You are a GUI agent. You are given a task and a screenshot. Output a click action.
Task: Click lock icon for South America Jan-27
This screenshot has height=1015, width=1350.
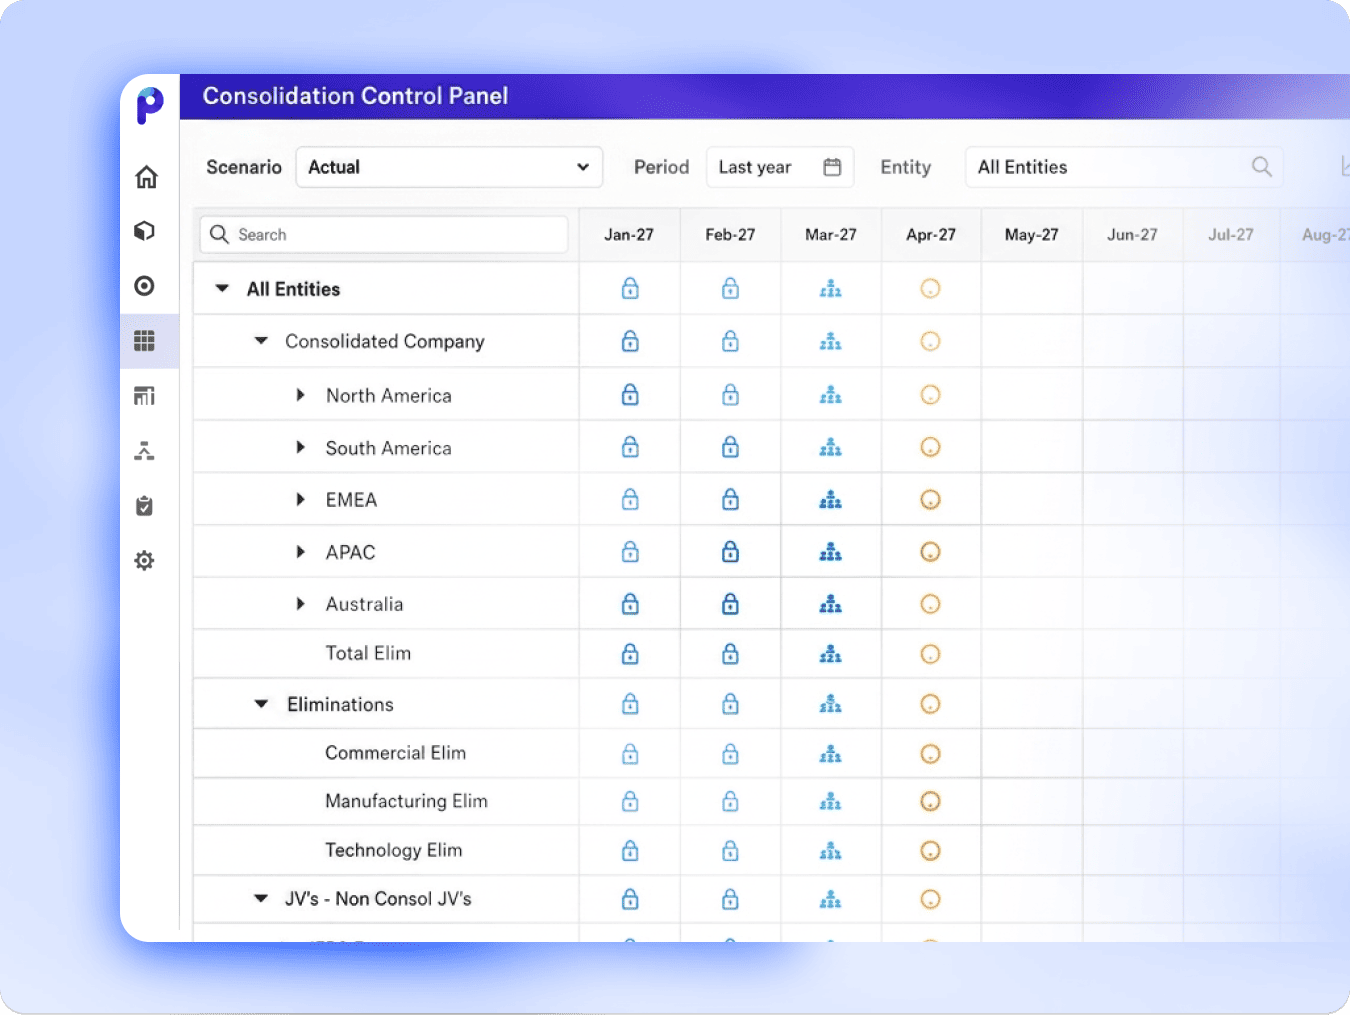click(x=630, y=447)
